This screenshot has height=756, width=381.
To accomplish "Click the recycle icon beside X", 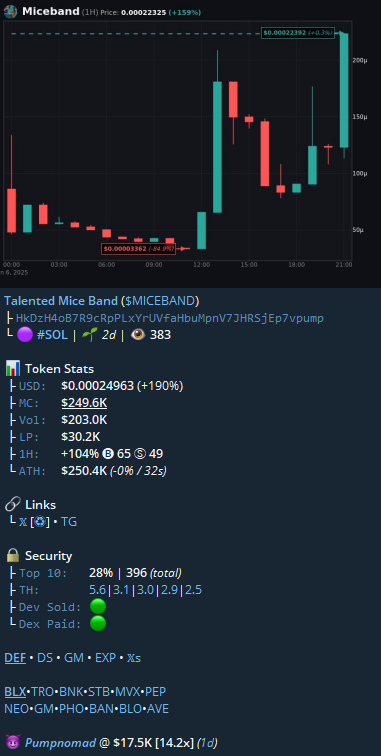I will 40,522.
